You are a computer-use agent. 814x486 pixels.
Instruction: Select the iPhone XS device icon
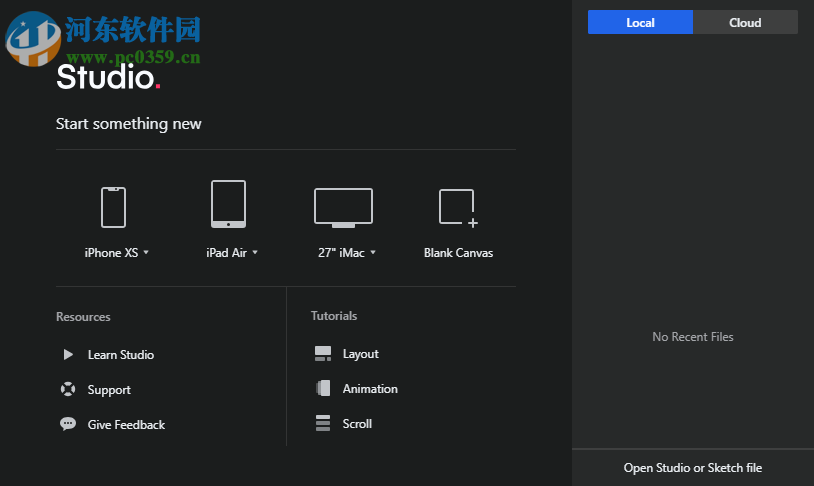tap(113, 207)
